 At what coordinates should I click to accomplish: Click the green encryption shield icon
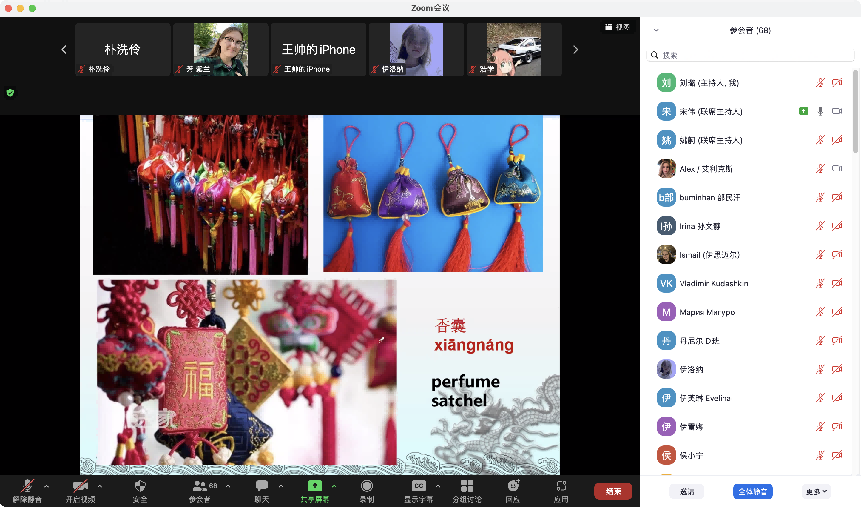[10, 92]
